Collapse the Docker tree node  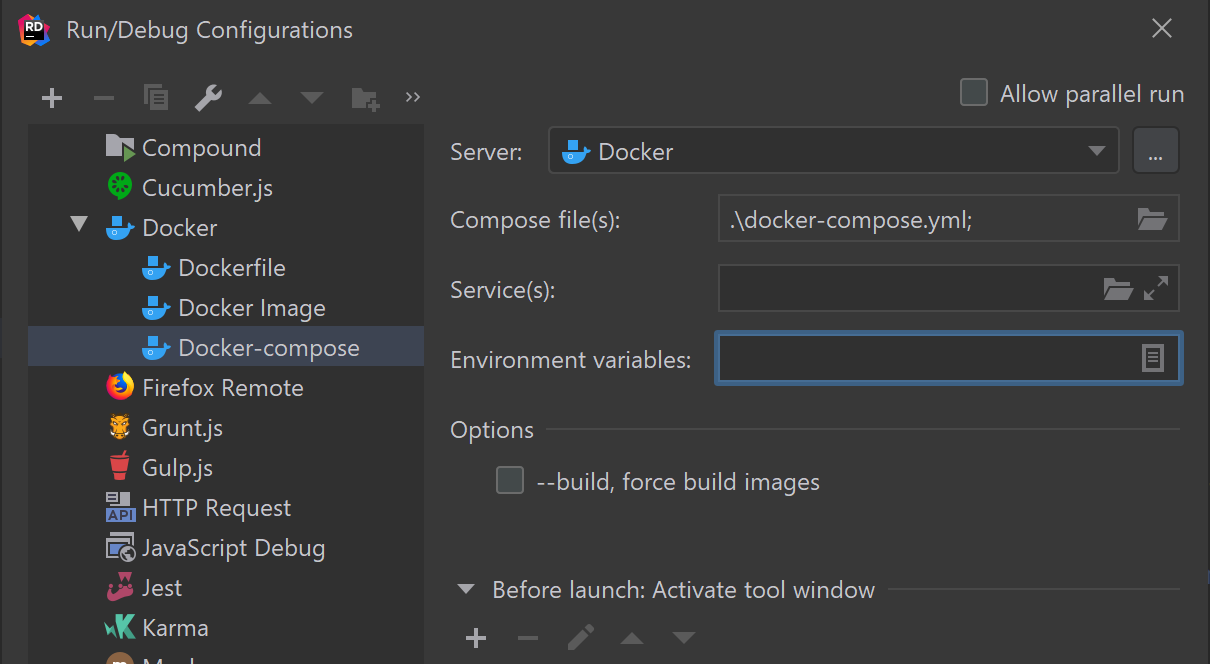tap(78, 227)
